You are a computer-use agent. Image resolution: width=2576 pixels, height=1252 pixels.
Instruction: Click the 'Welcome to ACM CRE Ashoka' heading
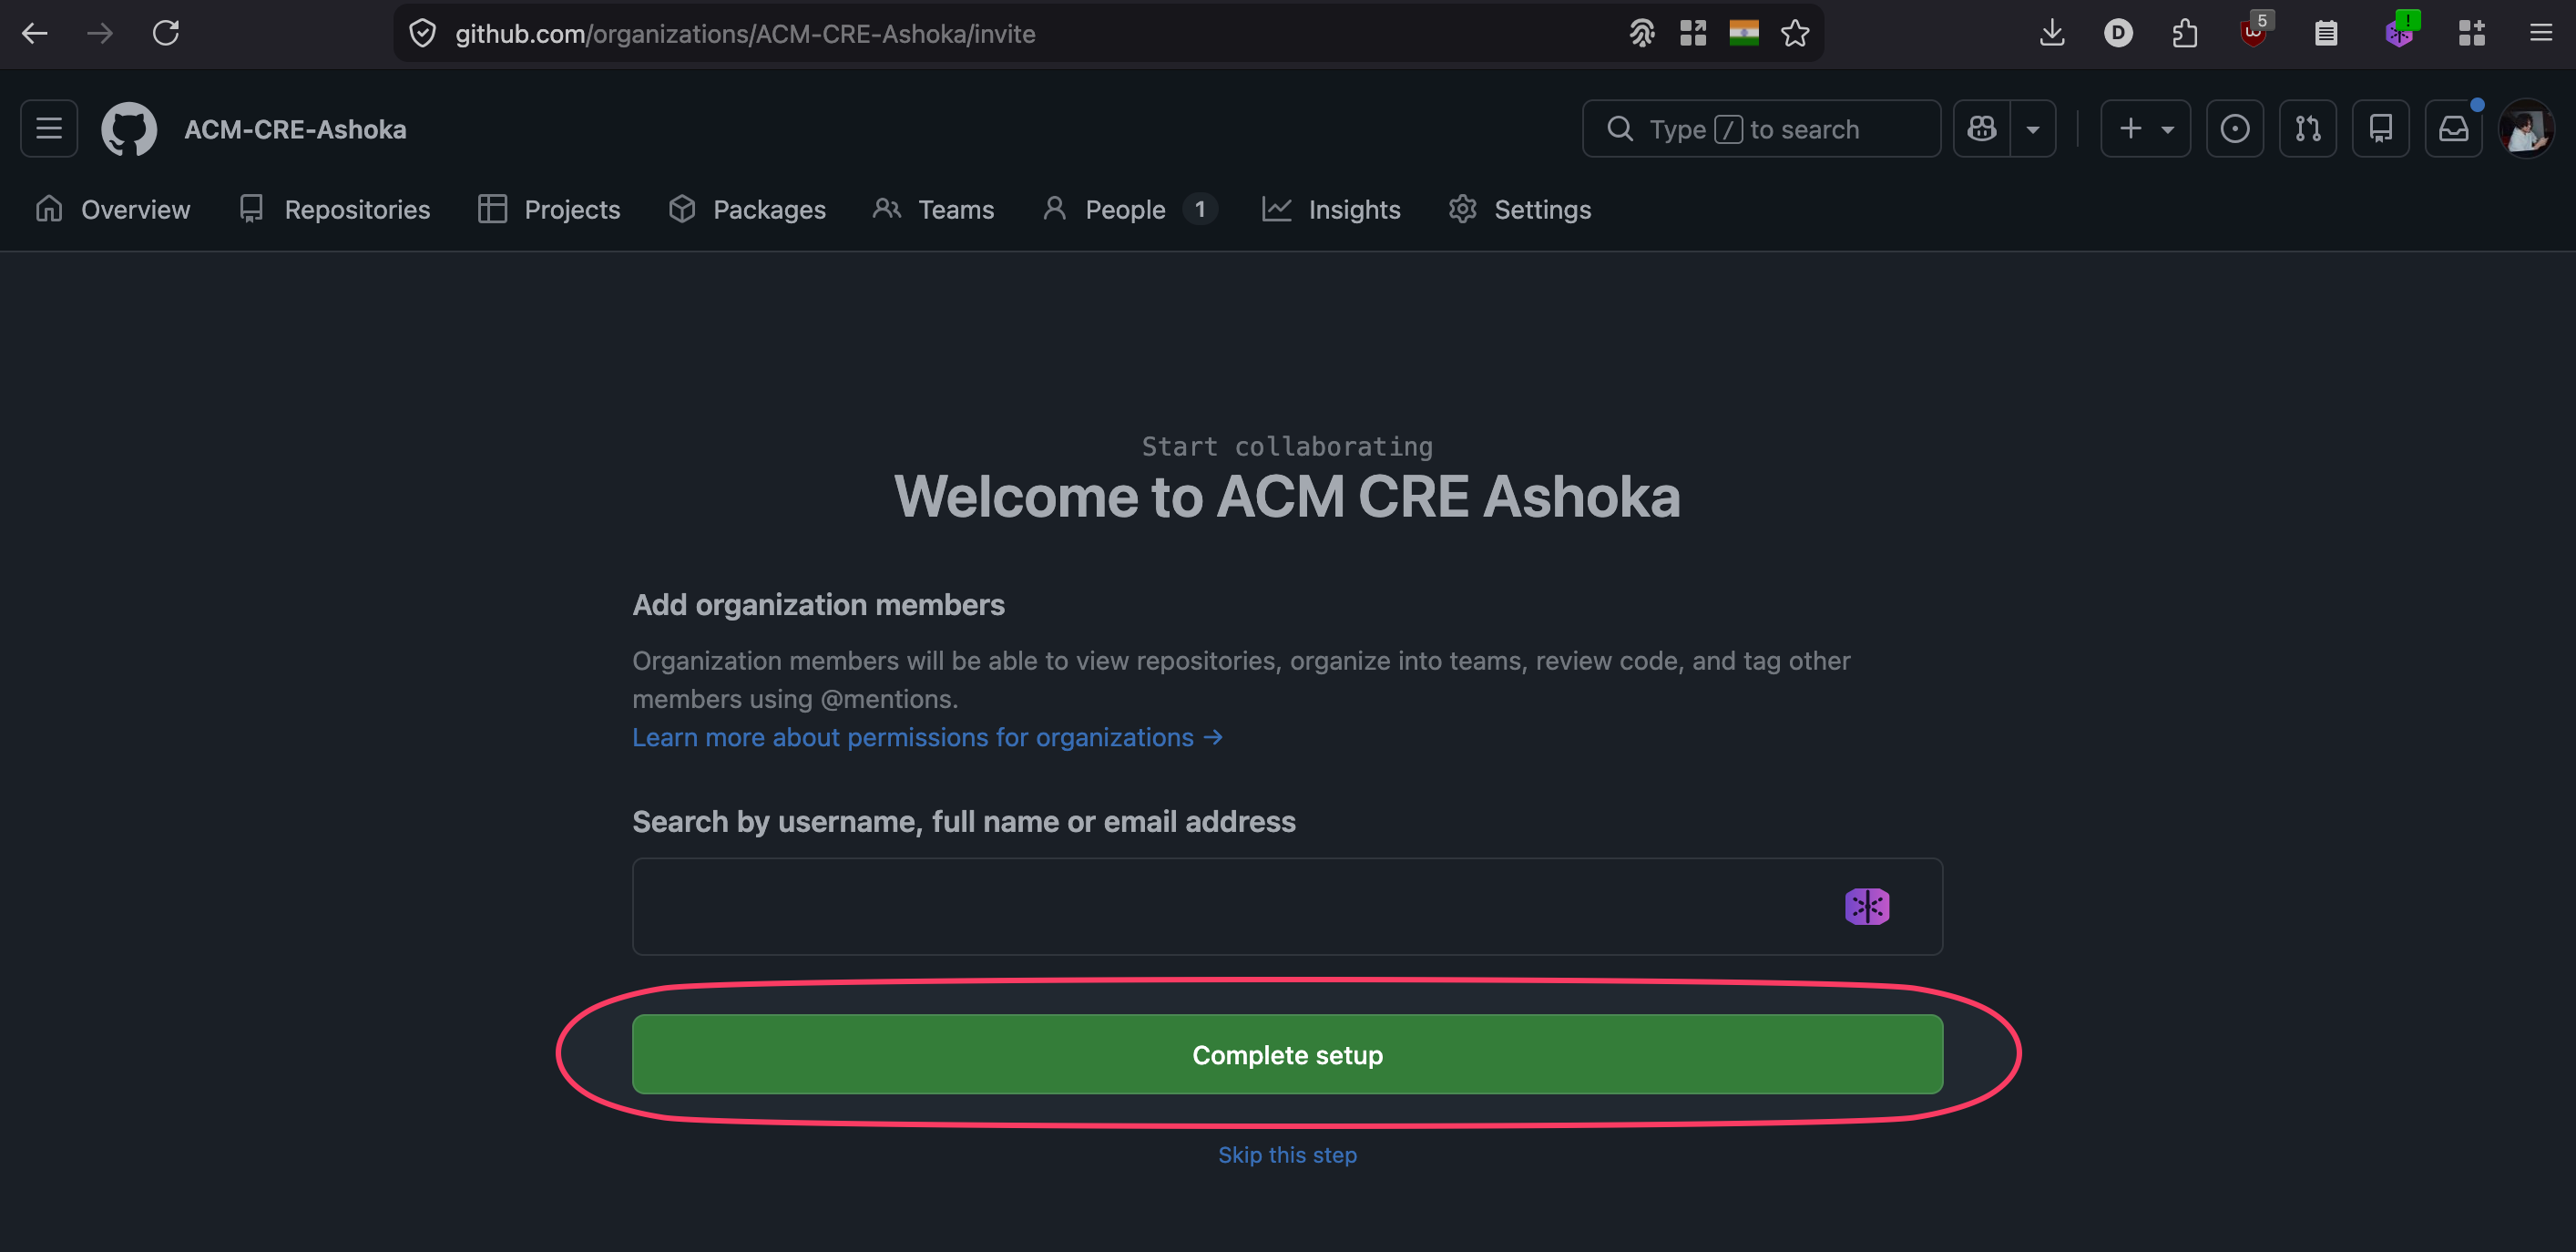pyautogui.click(x=1287, y=496)
